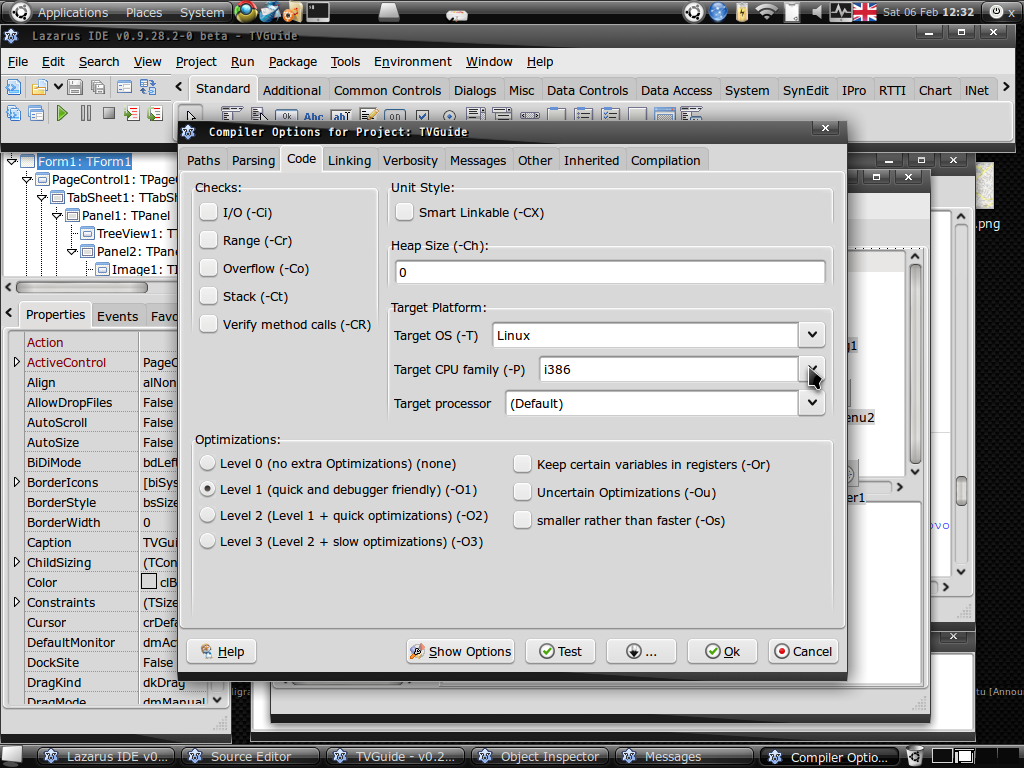Click the Show Options button
The width and height of the screenshot is (1024, 768).
pos(460,651)
